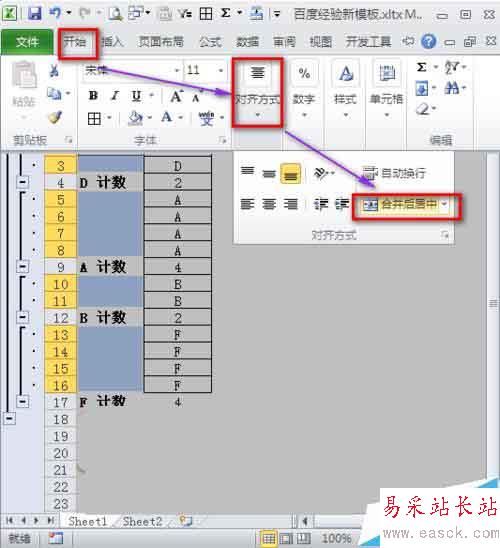Open the alignment dialog launcher
The width and height of the screenshot is (500, 548).
pyautogui.click(x=444, y=235)
